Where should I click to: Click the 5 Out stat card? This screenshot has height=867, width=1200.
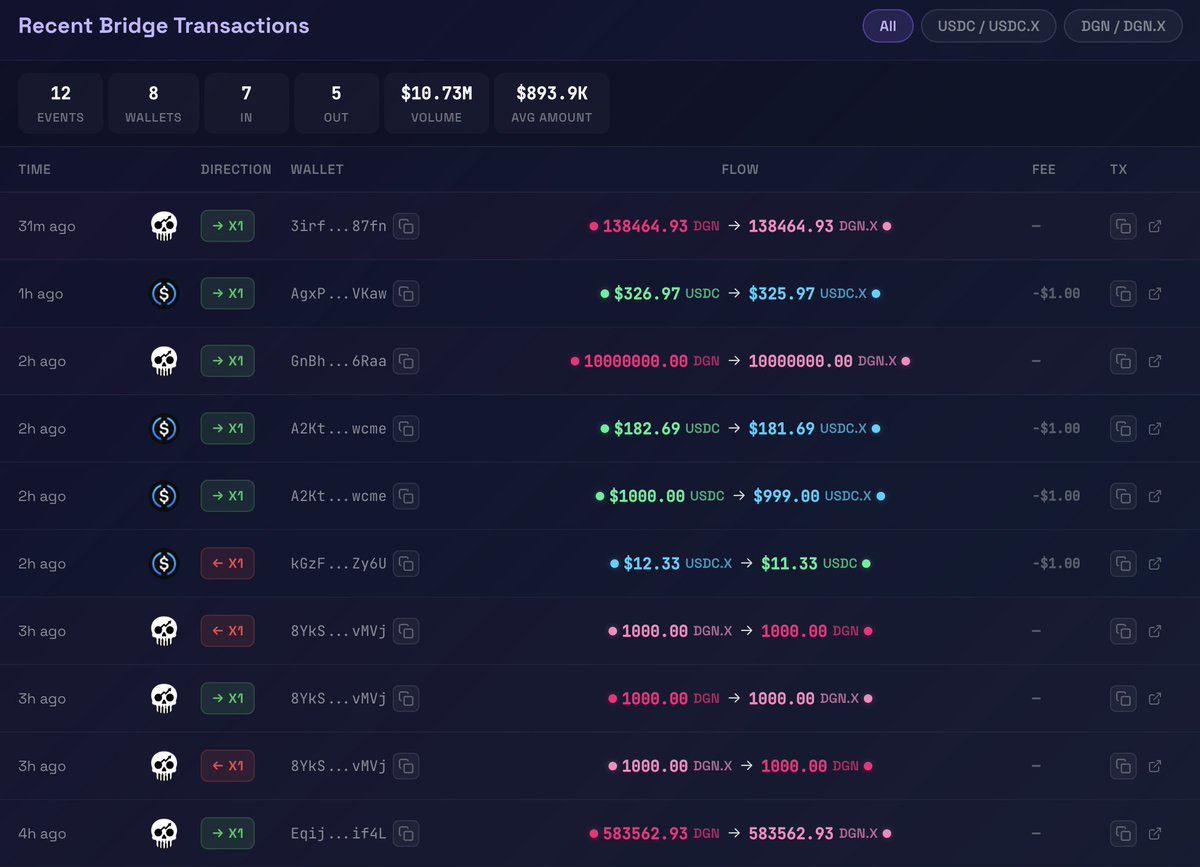(336, 103)
